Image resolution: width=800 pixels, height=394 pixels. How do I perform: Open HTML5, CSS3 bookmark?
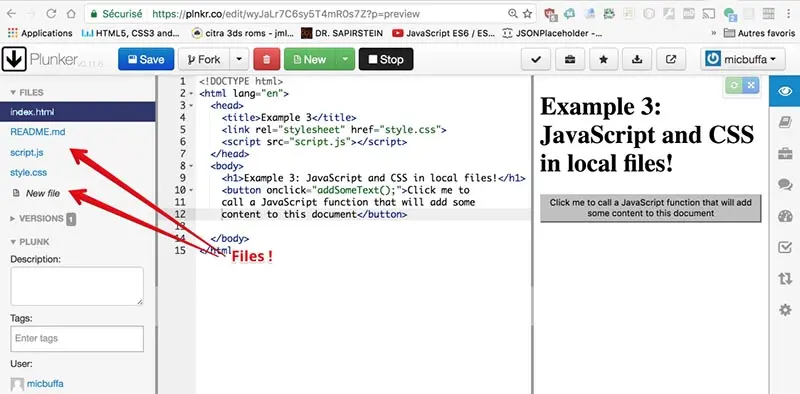tap(131, 33)
